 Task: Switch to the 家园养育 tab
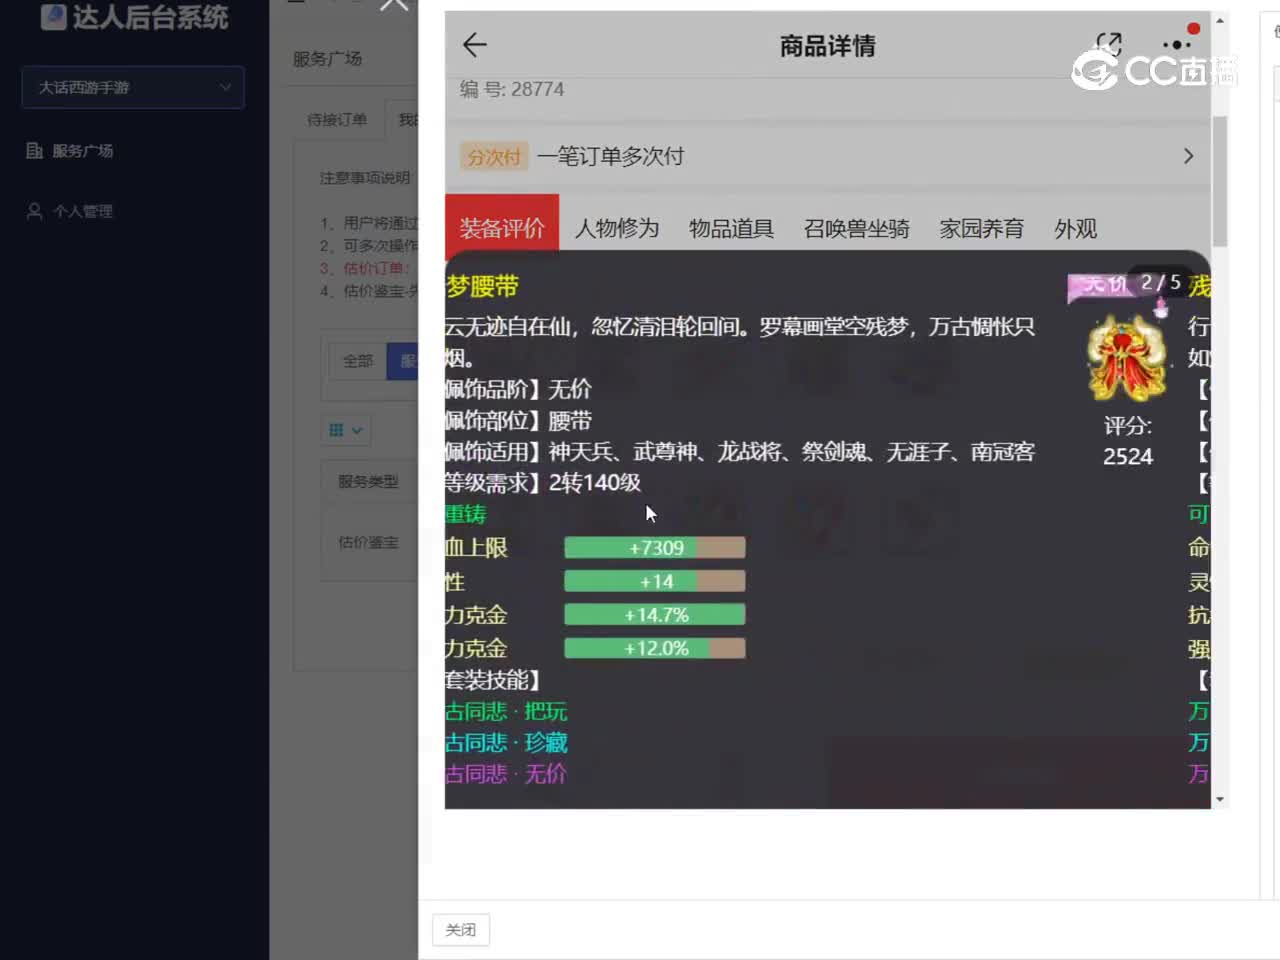(982, 229)
